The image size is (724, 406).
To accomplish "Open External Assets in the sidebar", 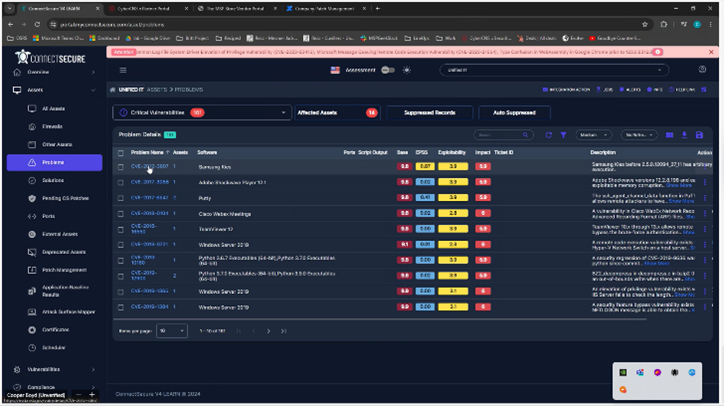I will coord(60,234).
